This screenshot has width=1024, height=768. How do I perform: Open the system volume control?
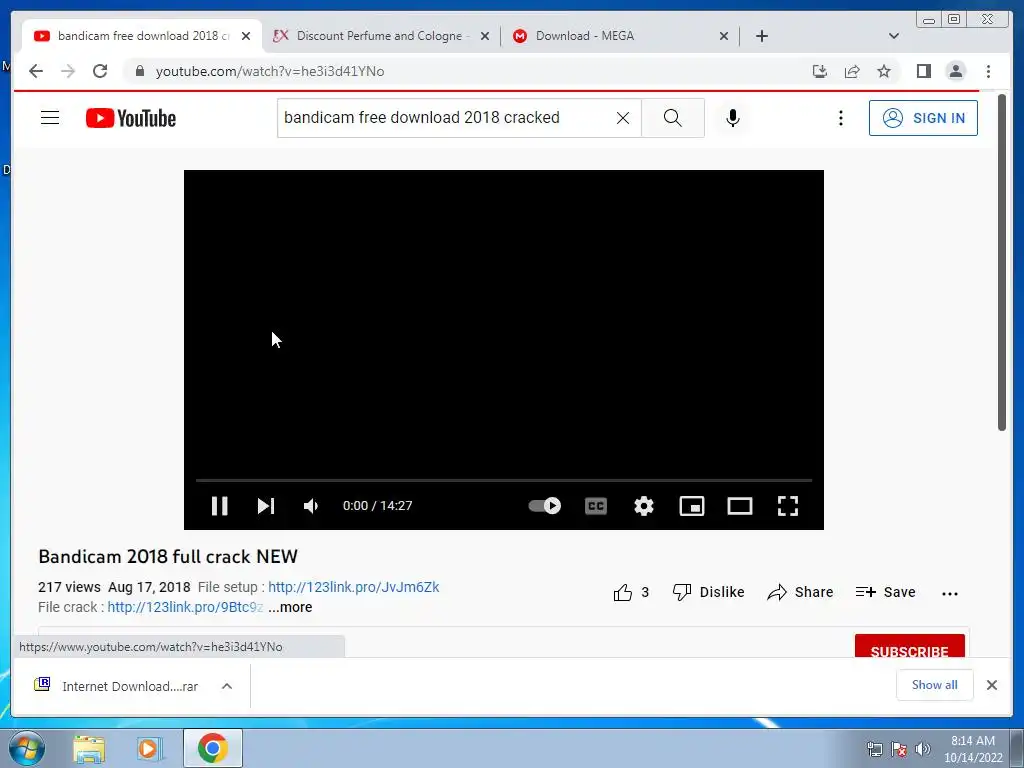click(923, 749)
